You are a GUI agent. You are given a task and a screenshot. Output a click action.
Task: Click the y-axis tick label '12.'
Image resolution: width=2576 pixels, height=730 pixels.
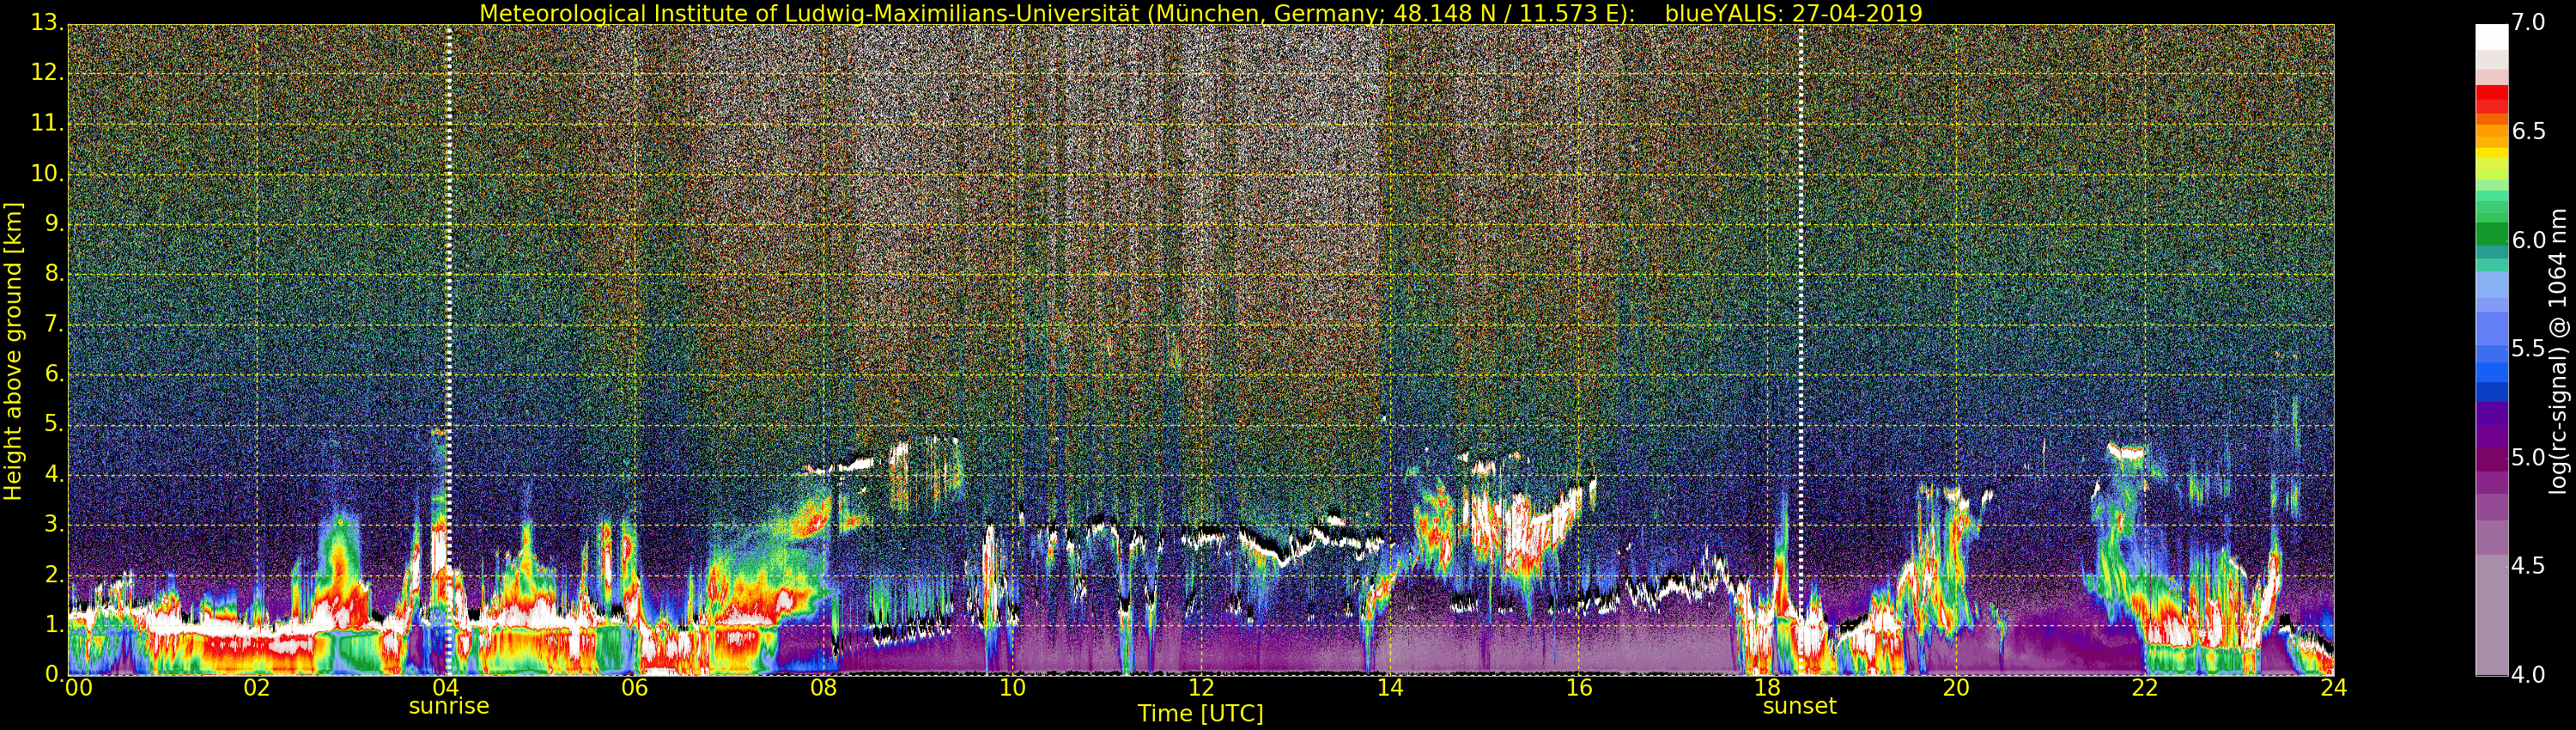click(46, 73)
